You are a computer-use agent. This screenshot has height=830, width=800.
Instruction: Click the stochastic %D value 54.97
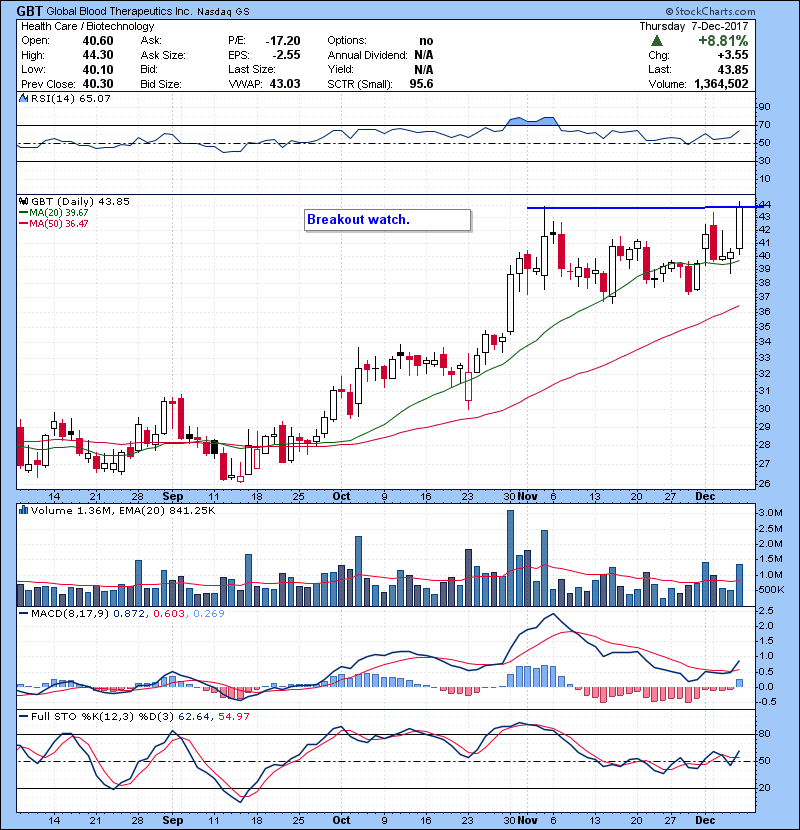click(x=233, y=716)
